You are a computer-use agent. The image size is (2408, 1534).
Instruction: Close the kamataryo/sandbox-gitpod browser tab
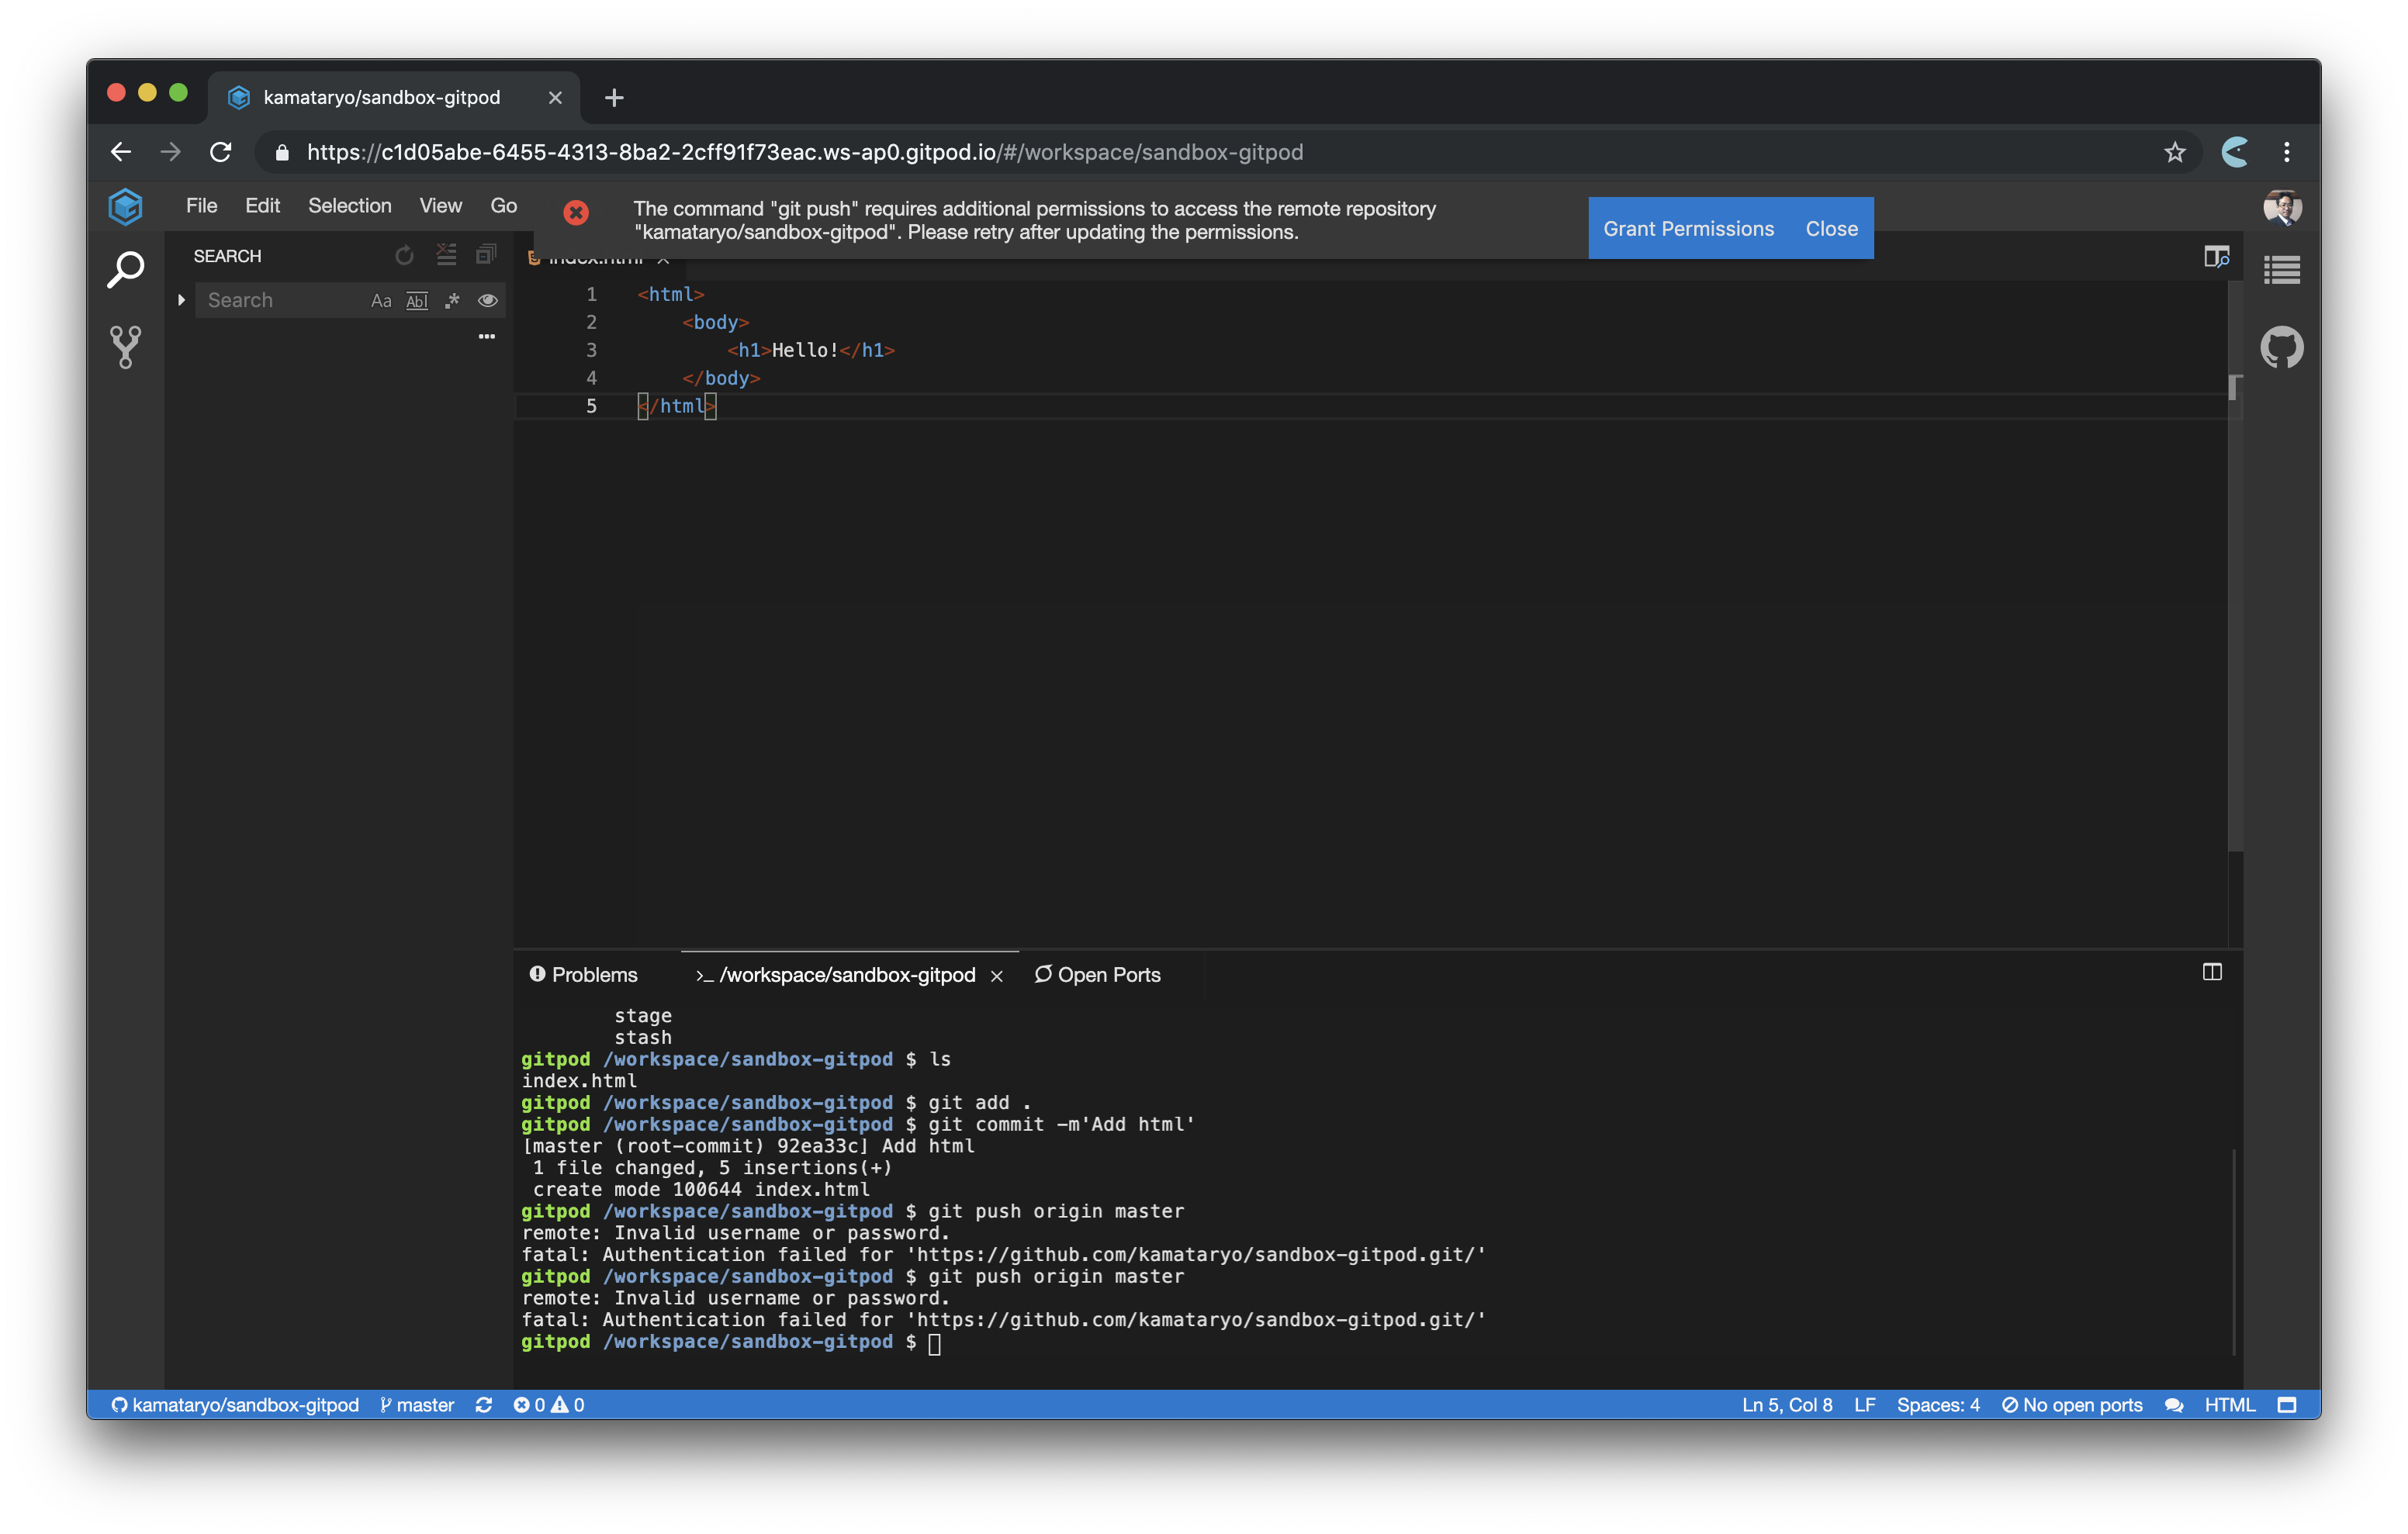[x=555, y=97]
